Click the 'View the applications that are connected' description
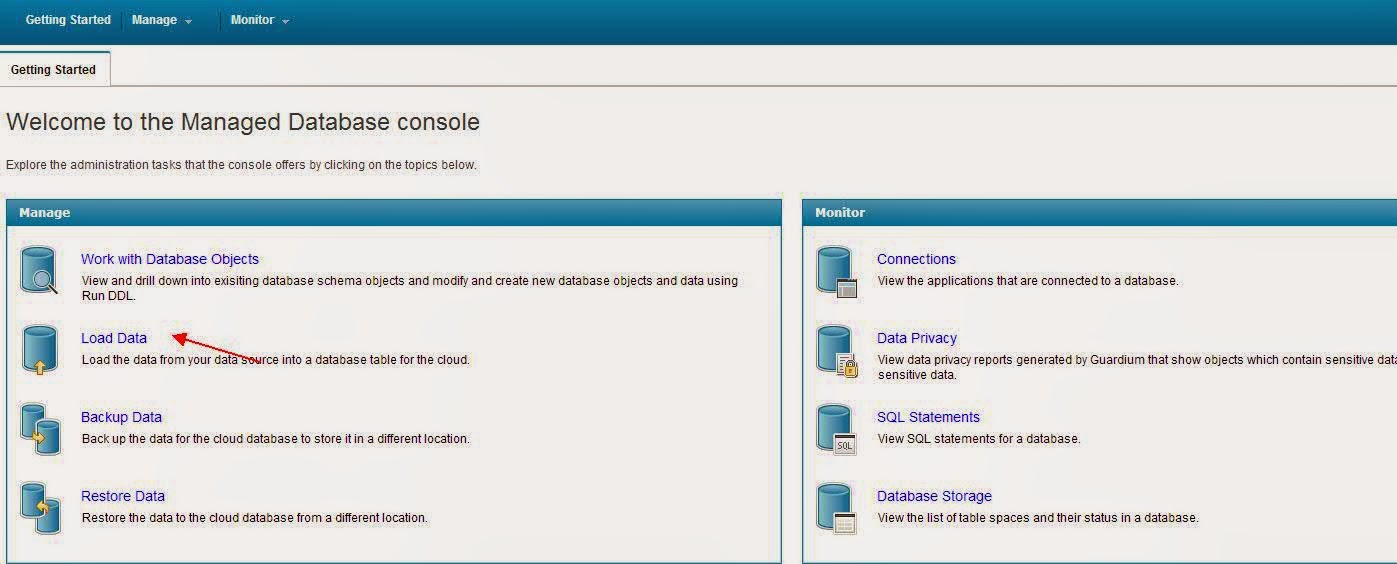 tap(1028, 281)
